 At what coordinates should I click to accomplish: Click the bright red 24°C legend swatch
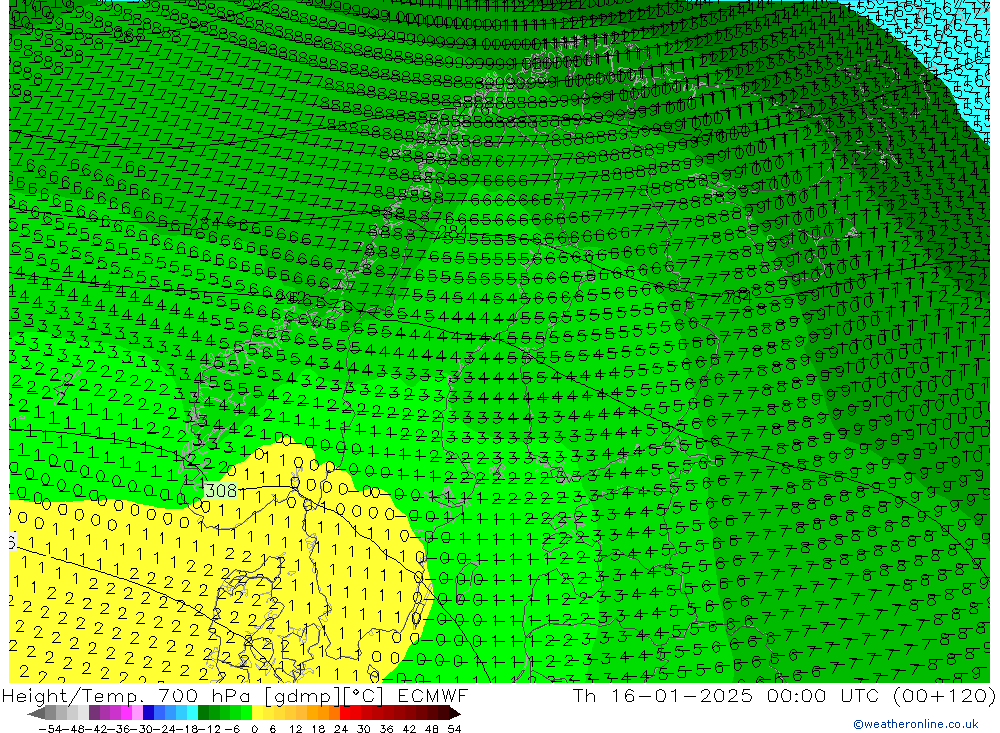point(345,714)
